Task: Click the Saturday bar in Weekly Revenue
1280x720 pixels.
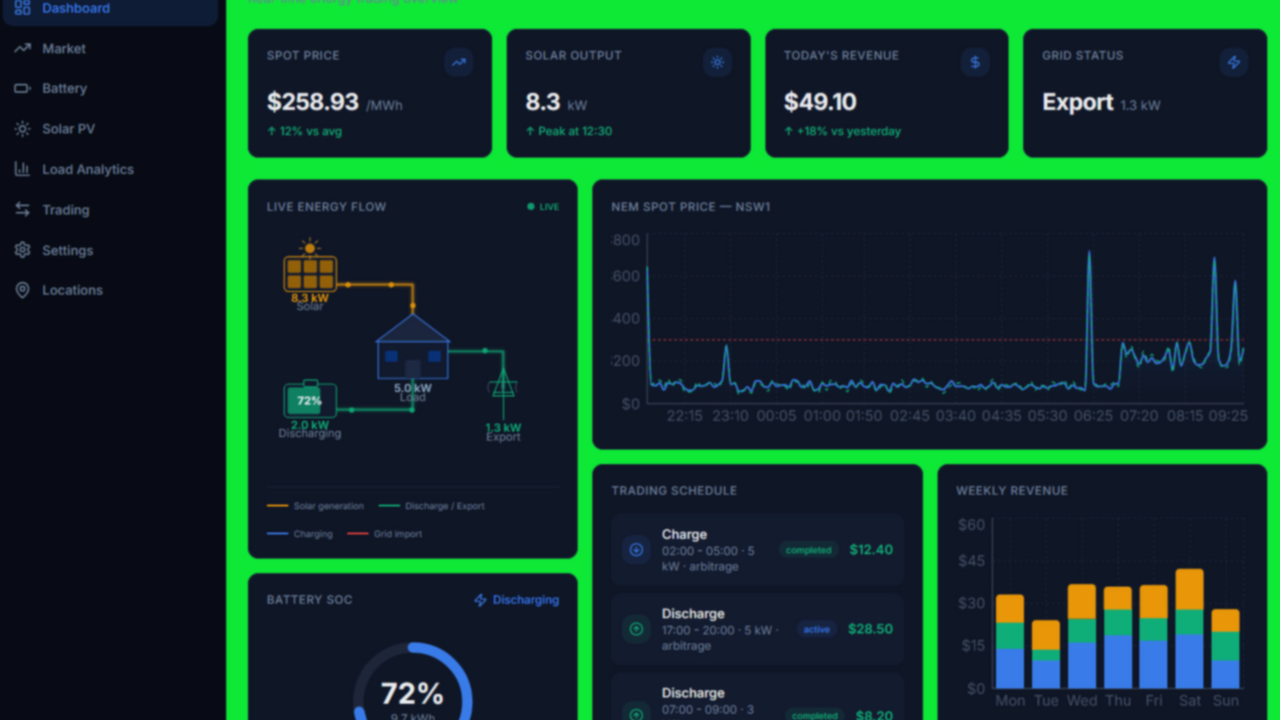Action: pos(1189,628)
